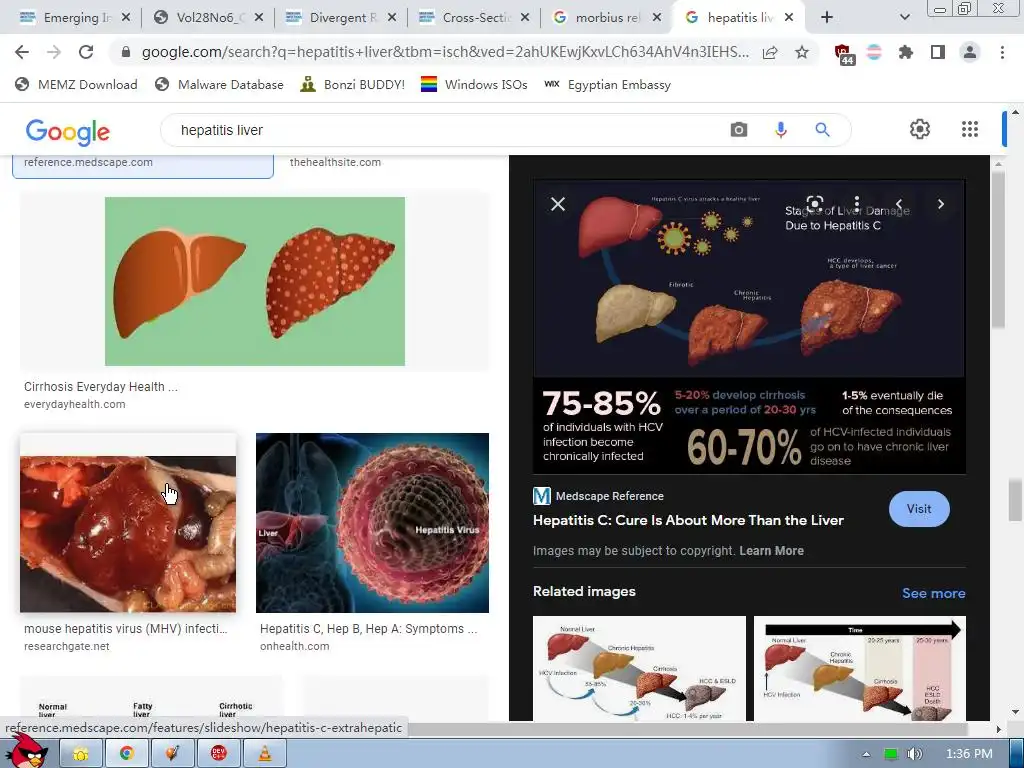
Task: Switch to the Vol28No6 tab
Action: (207, 18)
